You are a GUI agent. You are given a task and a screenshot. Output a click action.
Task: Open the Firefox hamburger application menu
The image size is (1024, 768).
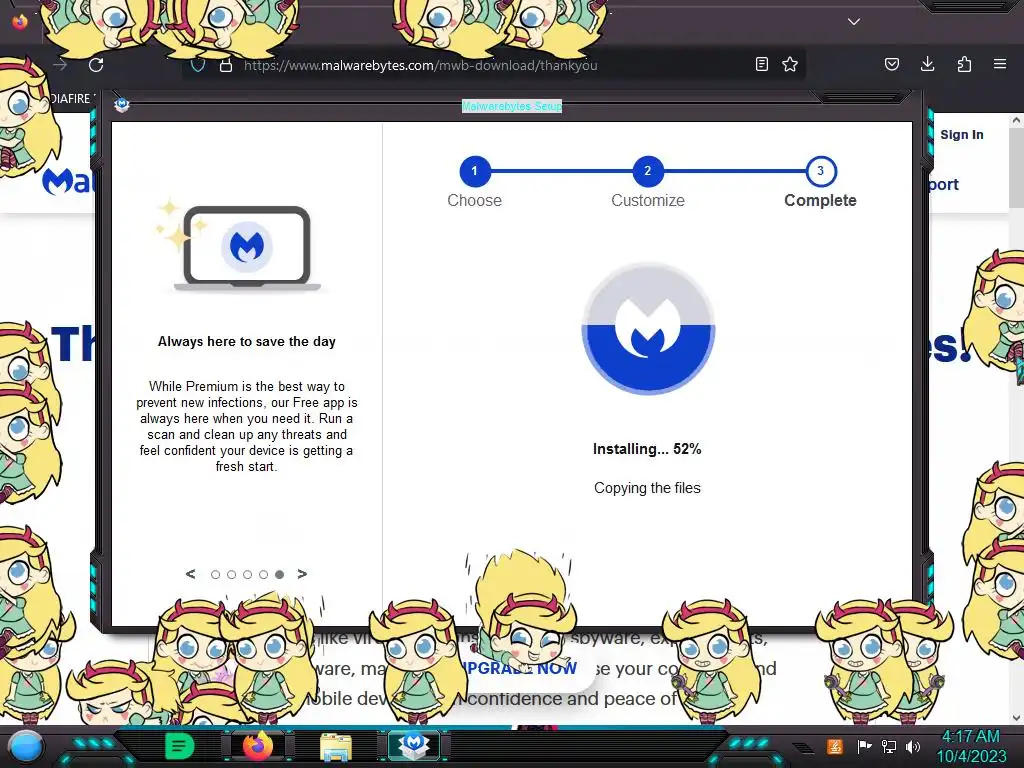click(x=1000, y=64)
